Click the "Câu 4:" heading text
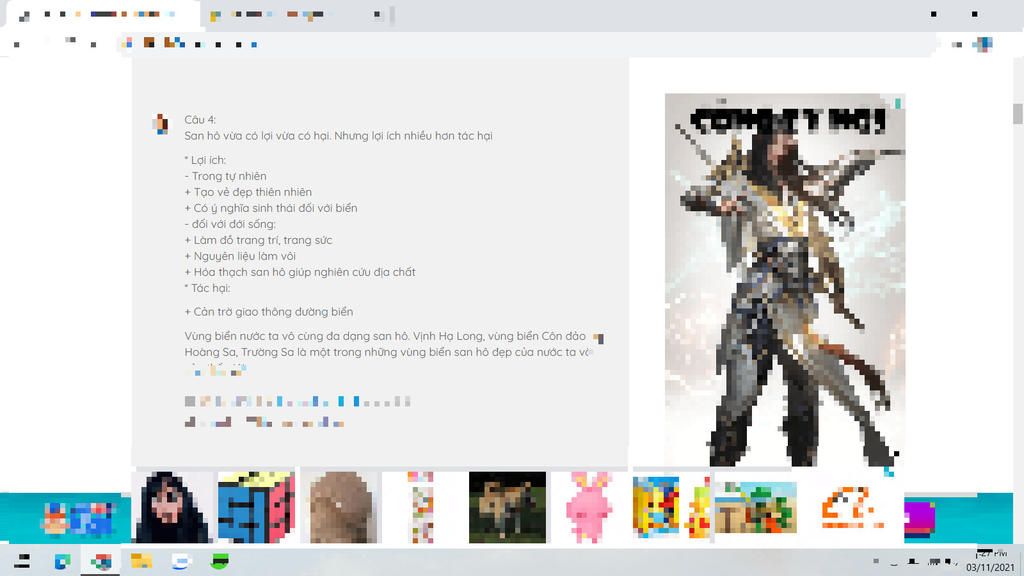This screenshot has height=576, width=1024. pyautogui.click(x=200, y=120)
